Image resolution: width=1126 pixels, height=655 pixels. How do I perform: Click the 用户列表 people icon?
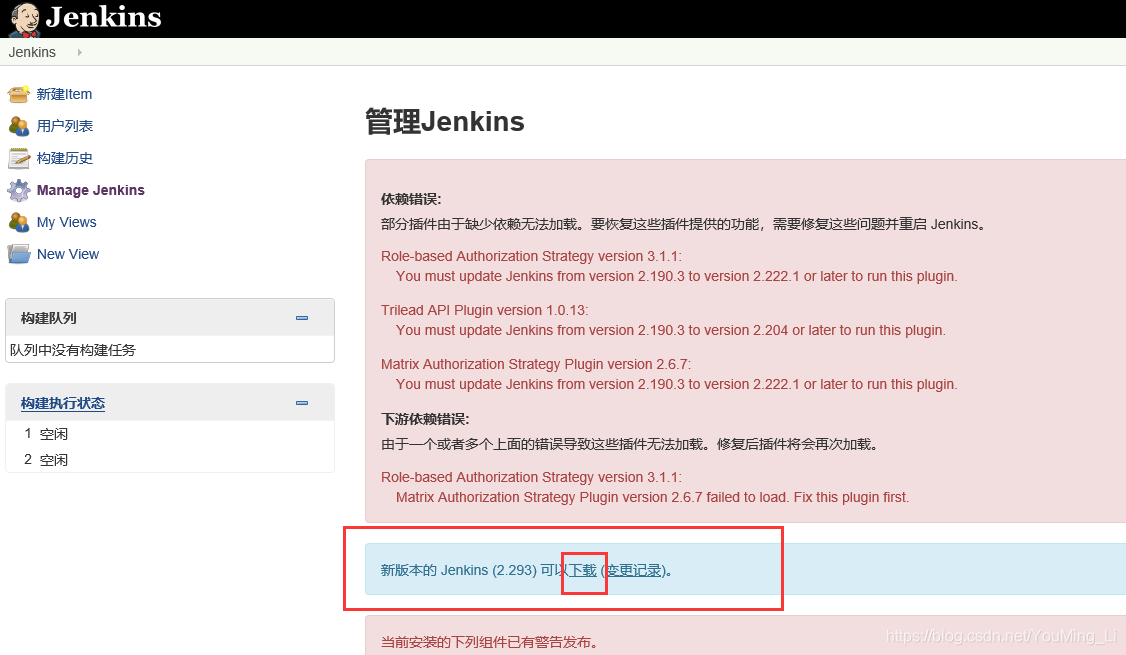[x=19, y=126]
